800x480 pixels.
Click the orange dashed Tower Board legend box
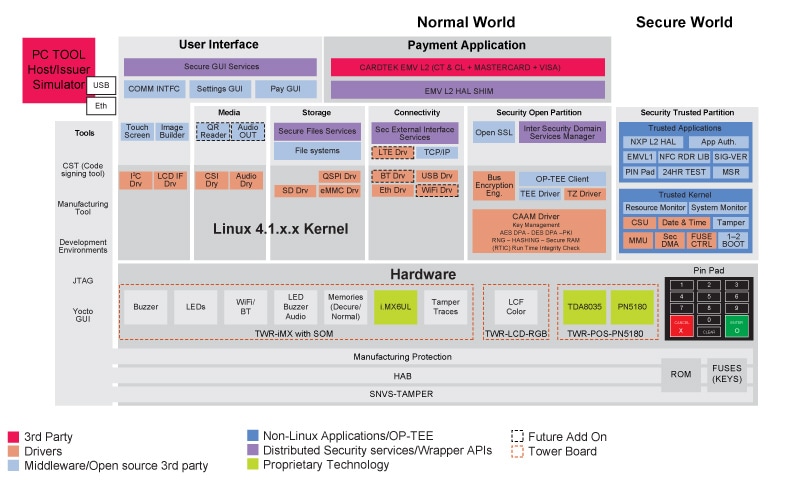(x=517, y=451)
